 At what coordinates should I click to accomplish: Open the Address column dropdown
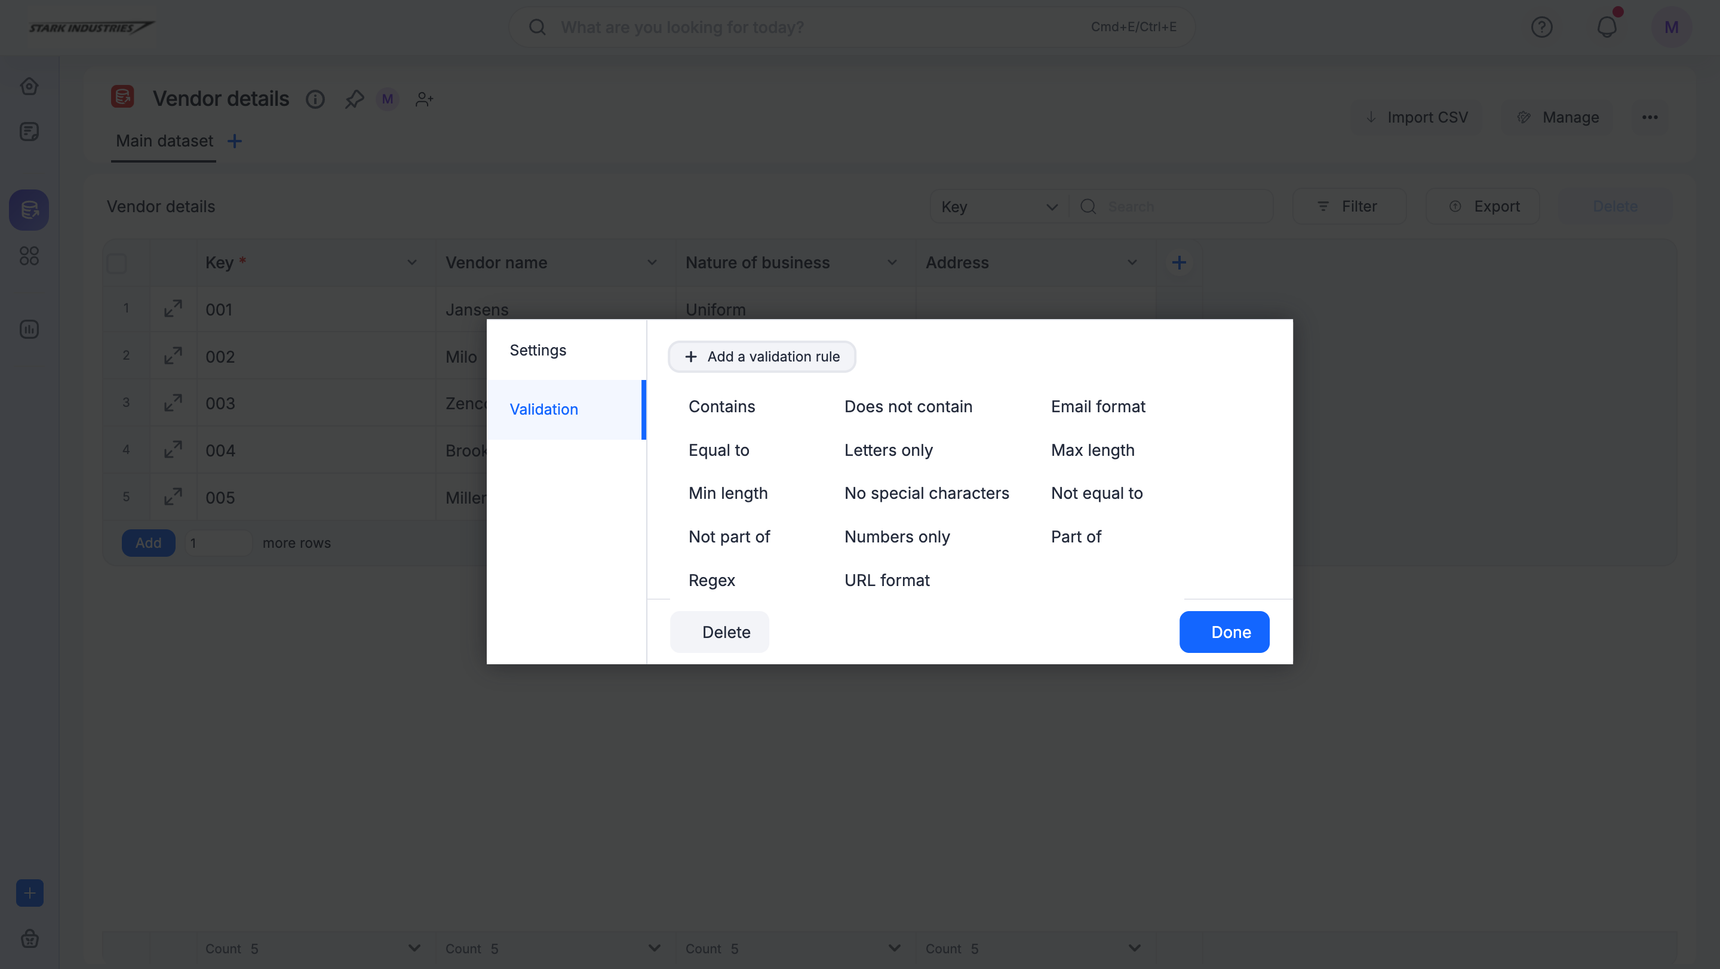1132,263
